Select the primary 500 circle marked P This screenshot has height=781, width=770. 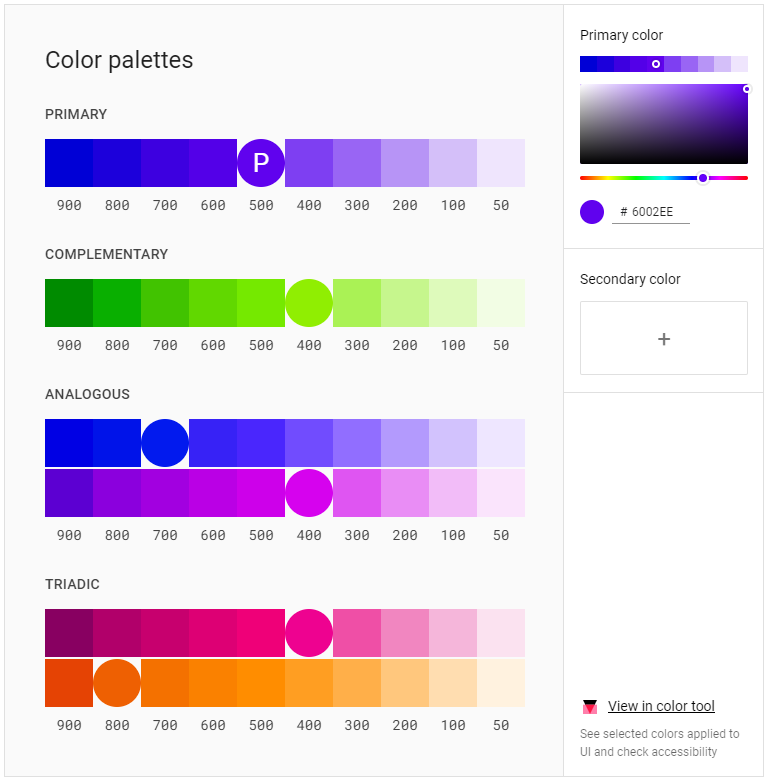pos(261,163)
